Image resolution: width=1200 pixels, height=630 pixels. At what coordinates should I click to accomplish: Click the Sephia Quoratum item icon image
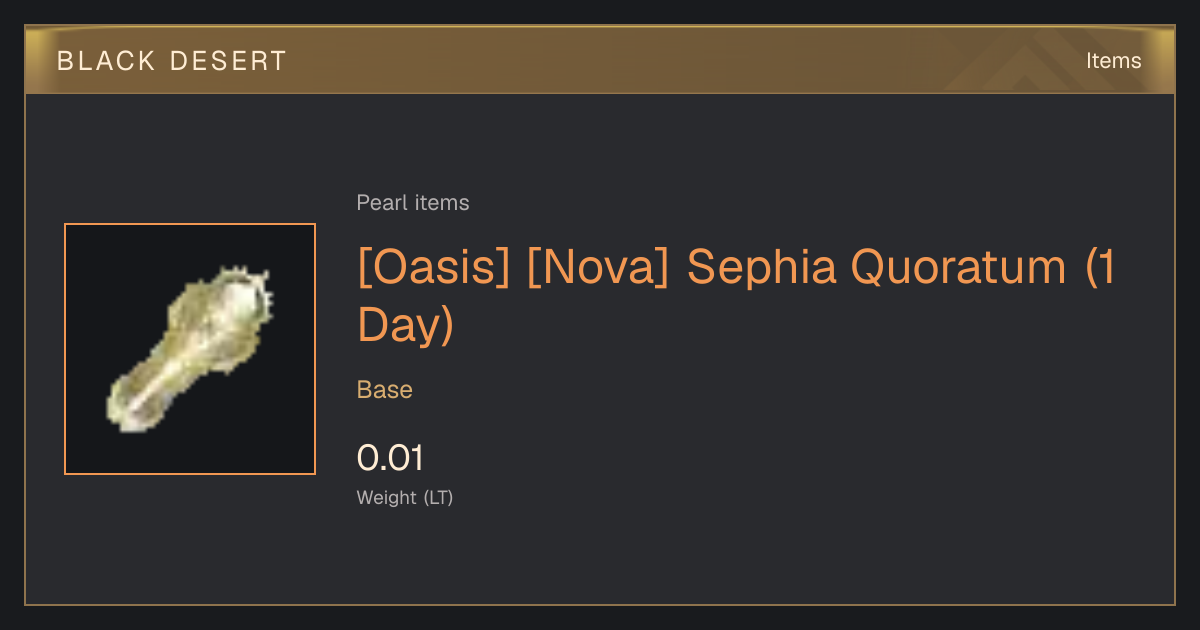click(189, 348)
